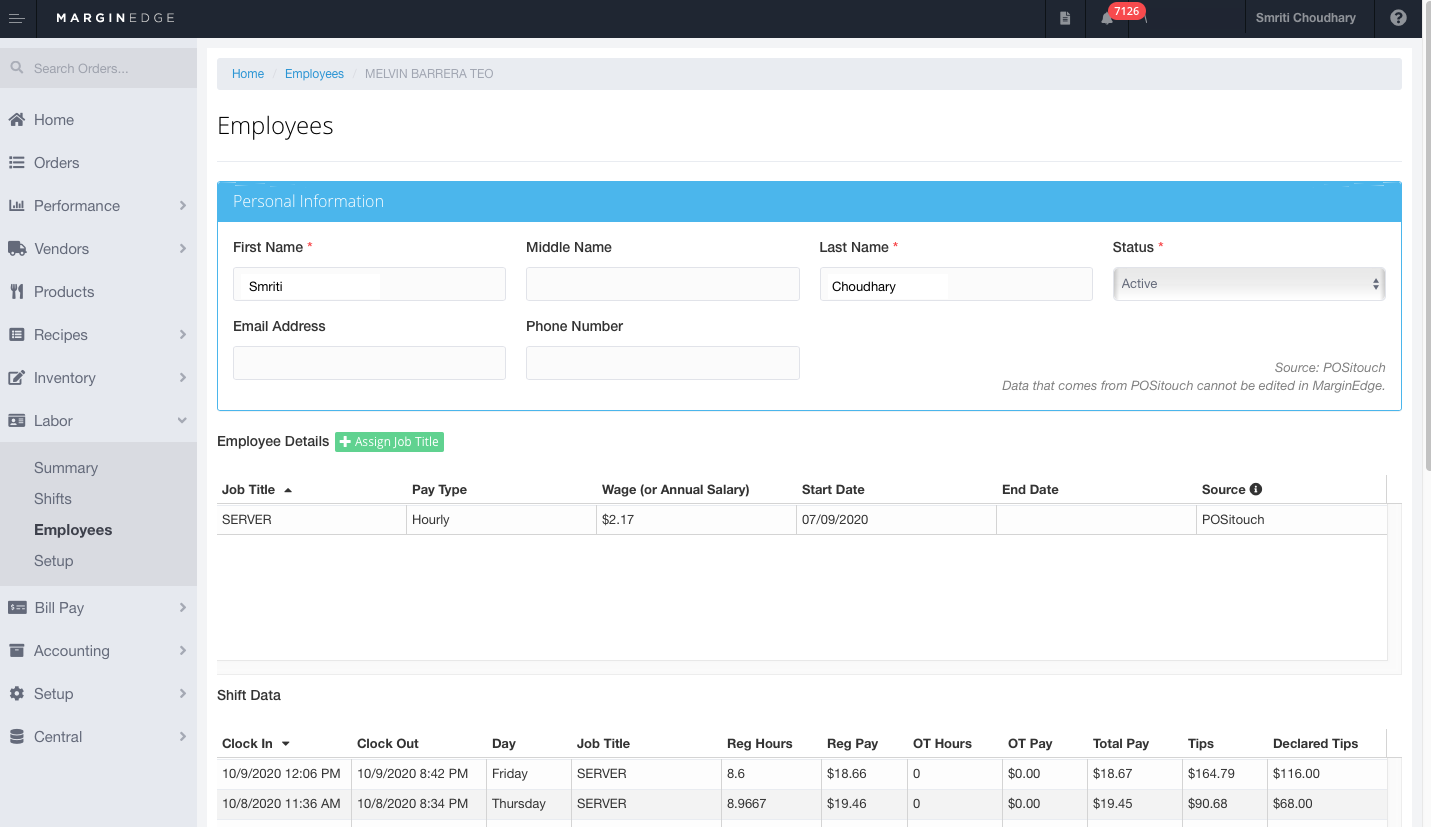Image resolution: width=1431 pixels, height=827 pixels.
Task: Toggle the hamburger sidebar menu icon
Action: [17, 18]
